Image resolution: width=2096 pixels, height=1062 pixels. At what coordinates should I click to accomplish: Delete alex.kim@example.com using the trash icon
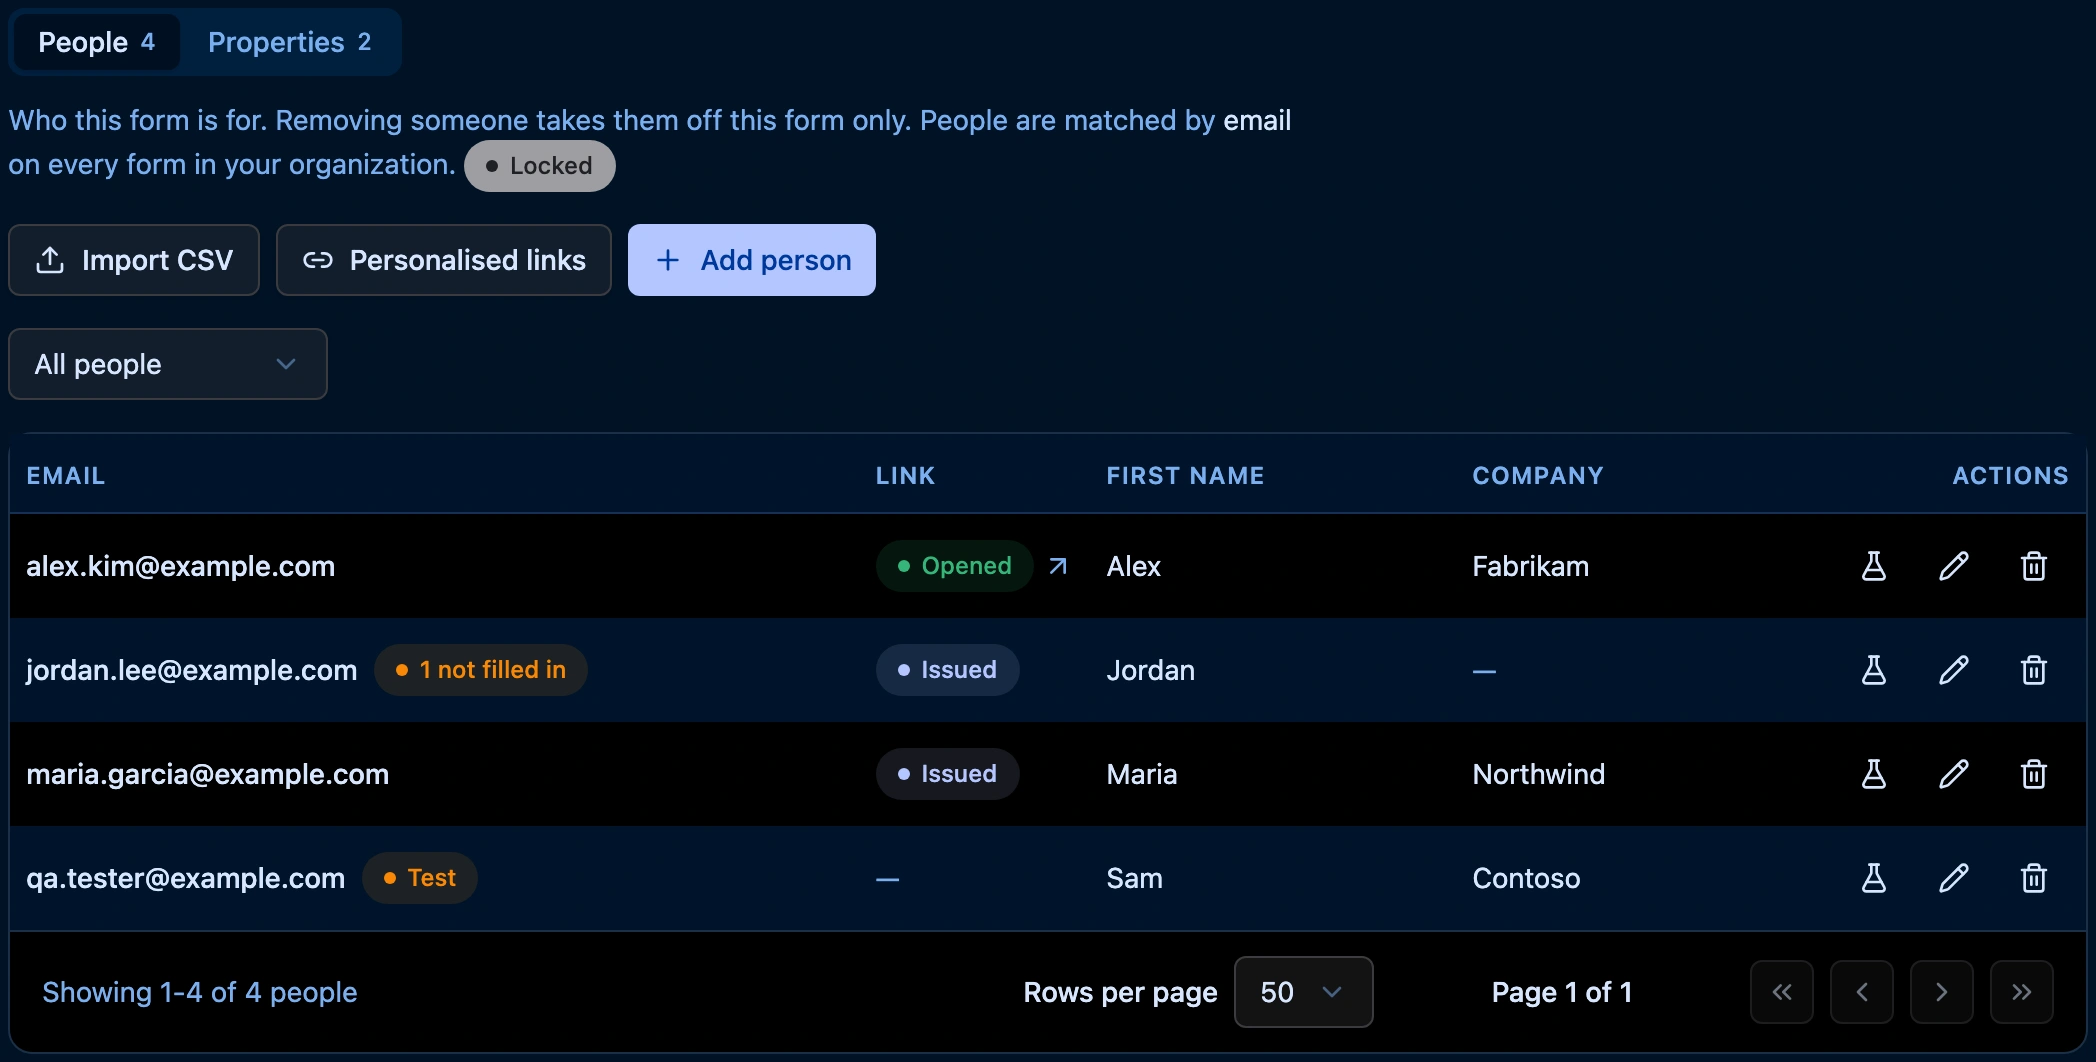pos(2034,566)
